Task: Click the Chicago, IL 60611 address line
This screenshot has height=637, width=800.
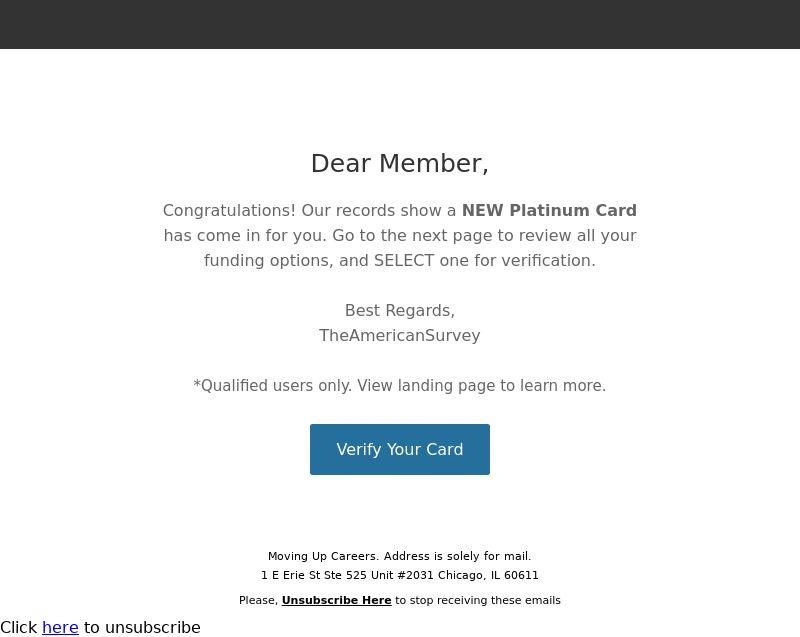Action: point(399,575)
